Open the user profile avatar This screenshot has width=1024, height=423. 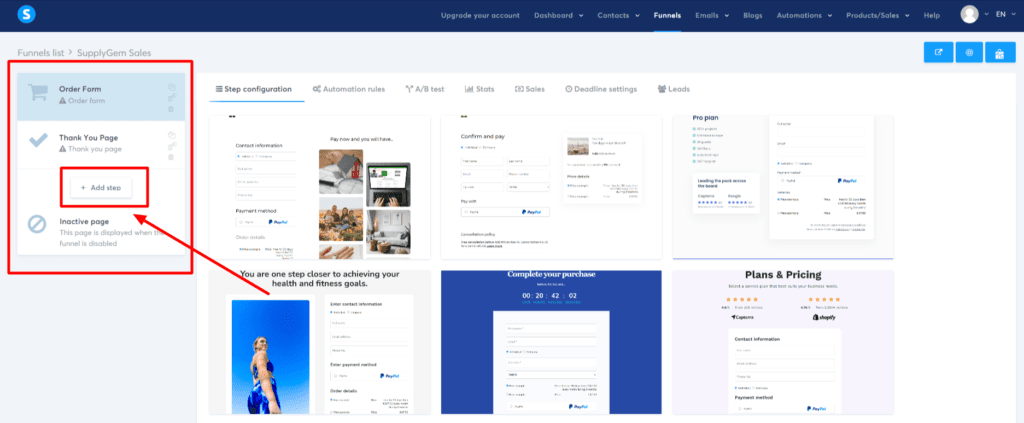click(x=969, y=14)
